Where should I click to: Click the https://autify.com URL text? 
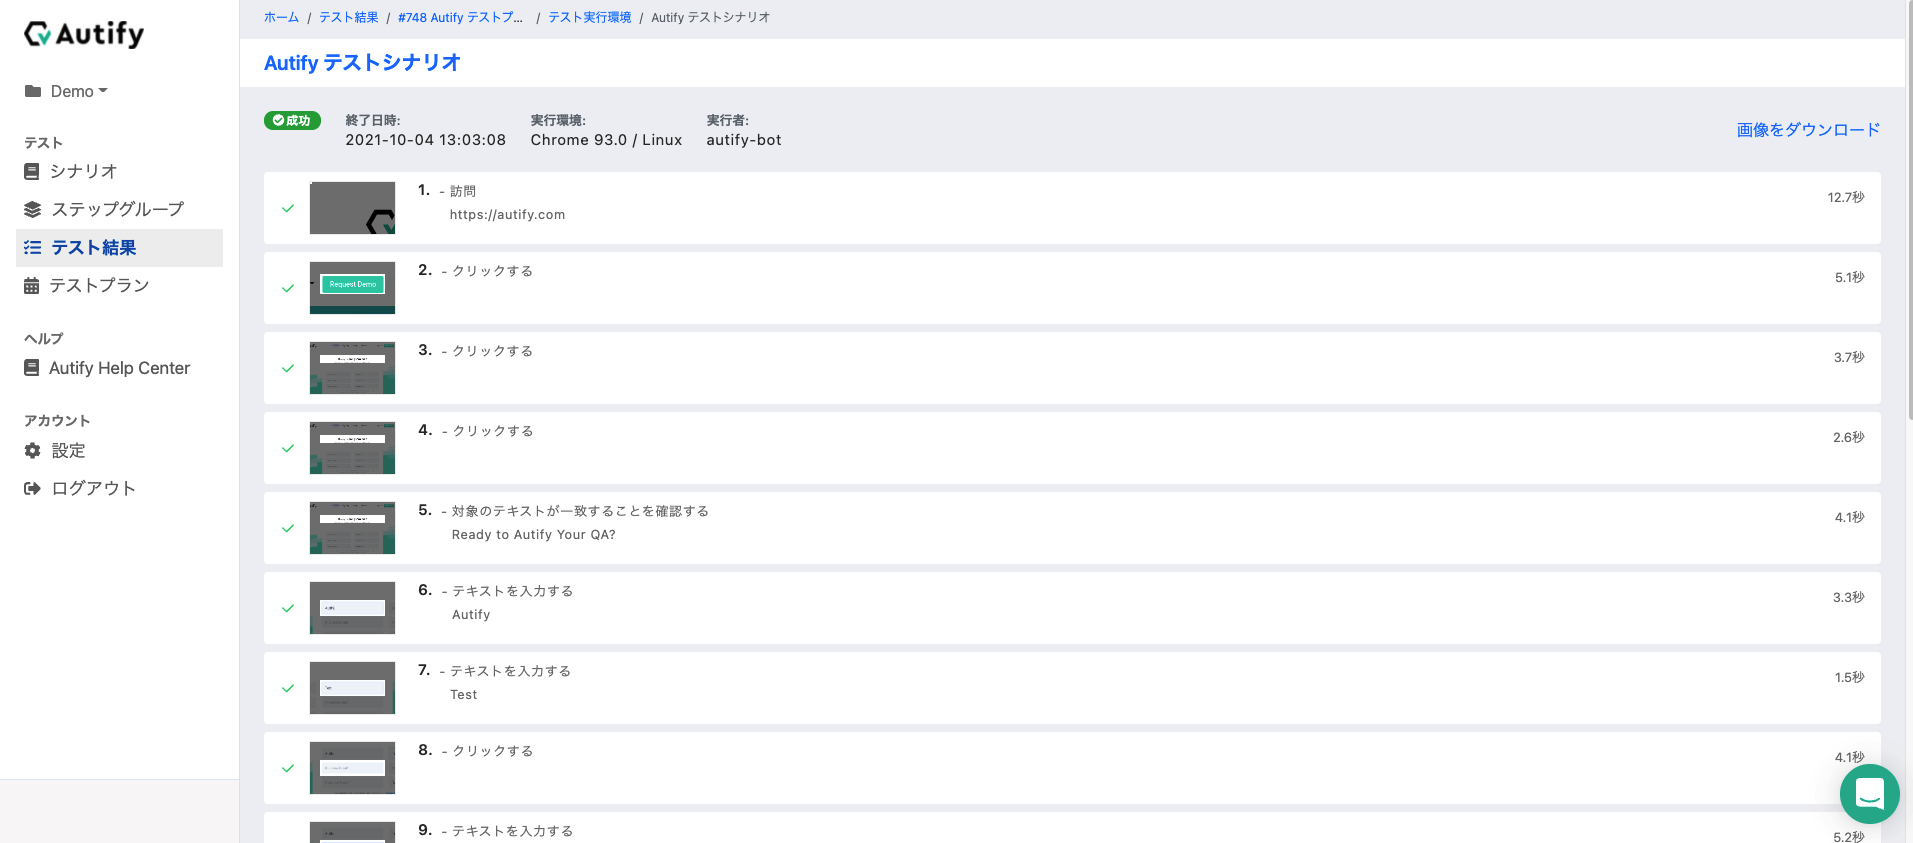[507, 215]
